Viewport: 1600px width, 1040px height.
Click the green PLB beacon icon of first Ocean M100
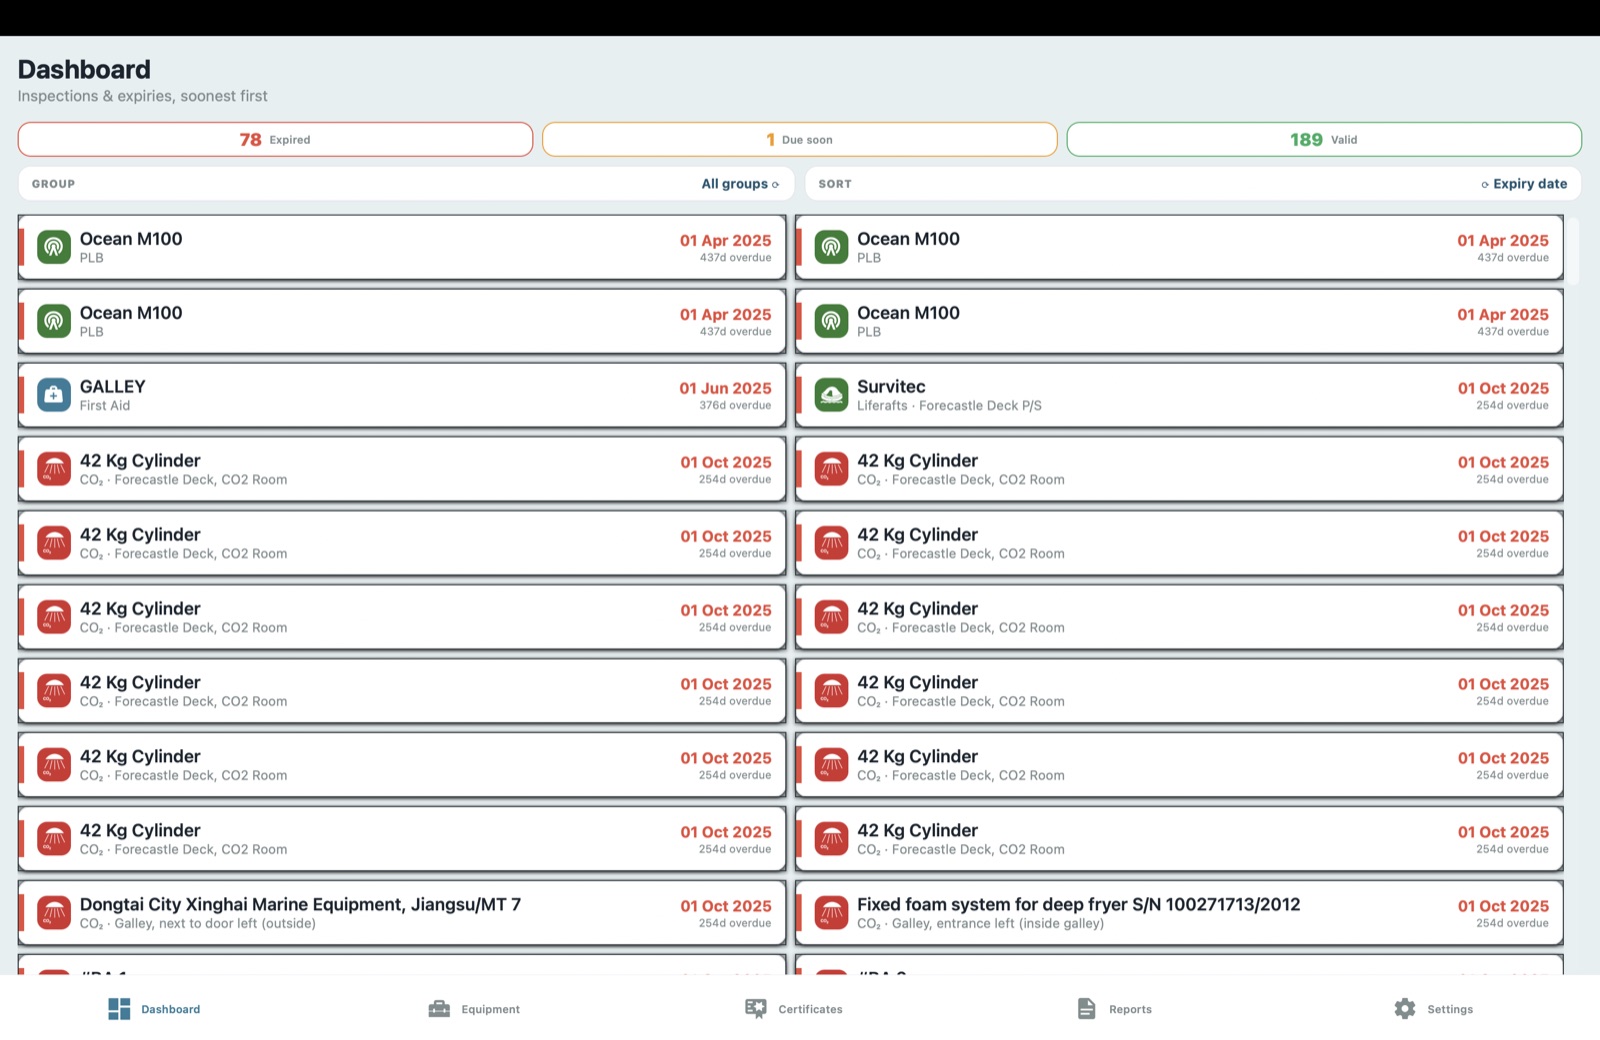click(54, 247)
